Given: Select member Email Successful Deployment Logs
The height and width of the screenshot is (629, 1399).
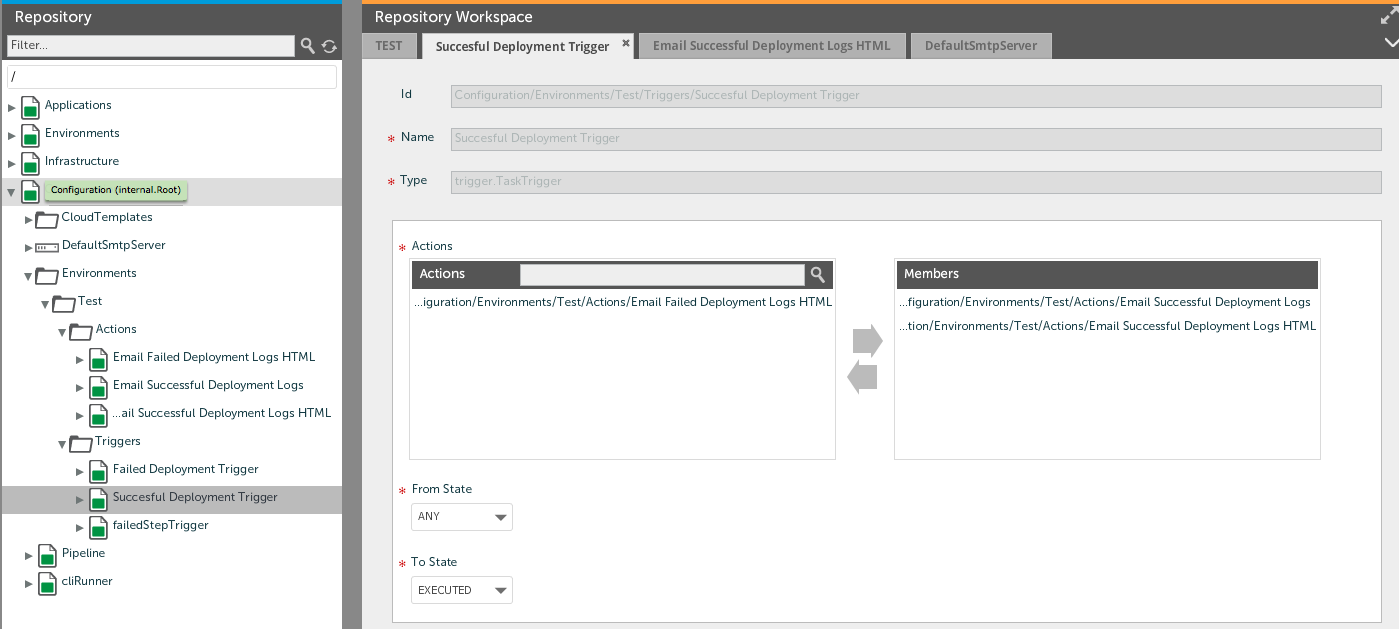Looking at the screenshot, I should pyautogui.click(x=1106, y=302).
